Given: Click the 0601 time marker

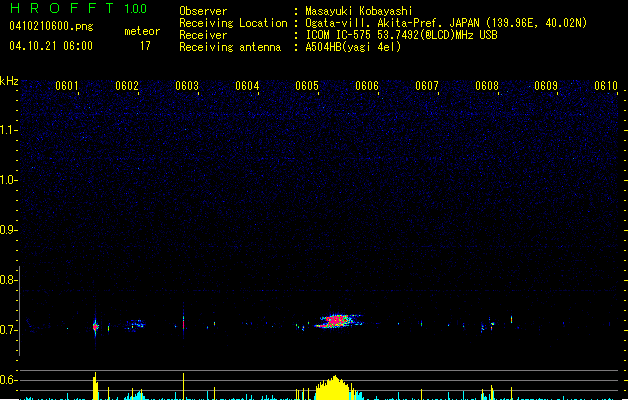Looking at the screenshot, I should (x=67, y=86).
